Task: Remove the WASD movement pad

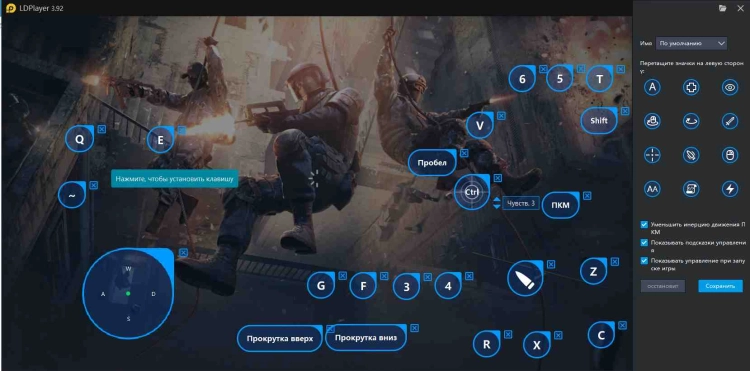Action: pos(184,252)
